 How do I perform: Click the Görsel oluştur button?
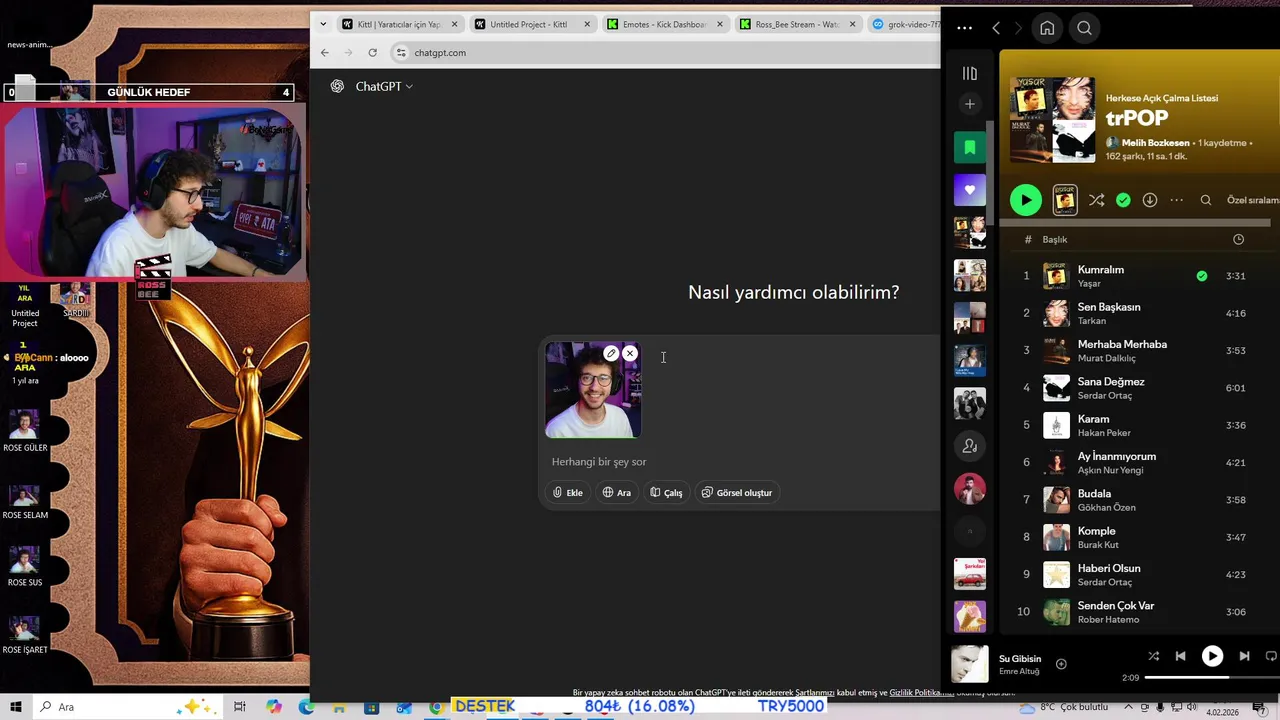tap(737, 493)
